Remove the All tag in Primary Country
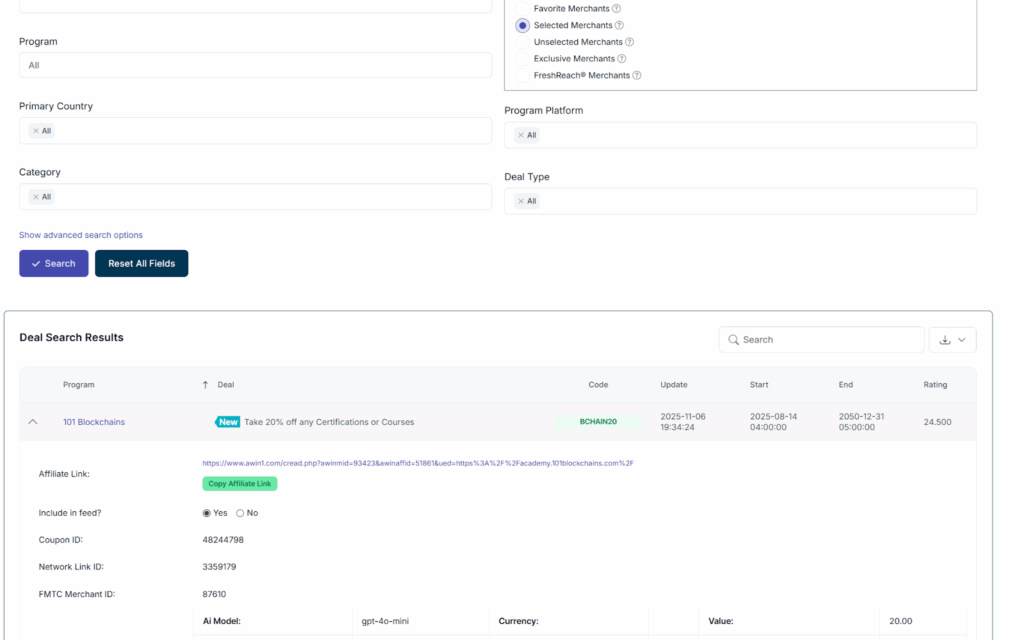 pyautogui.click(x=35, y=131)
